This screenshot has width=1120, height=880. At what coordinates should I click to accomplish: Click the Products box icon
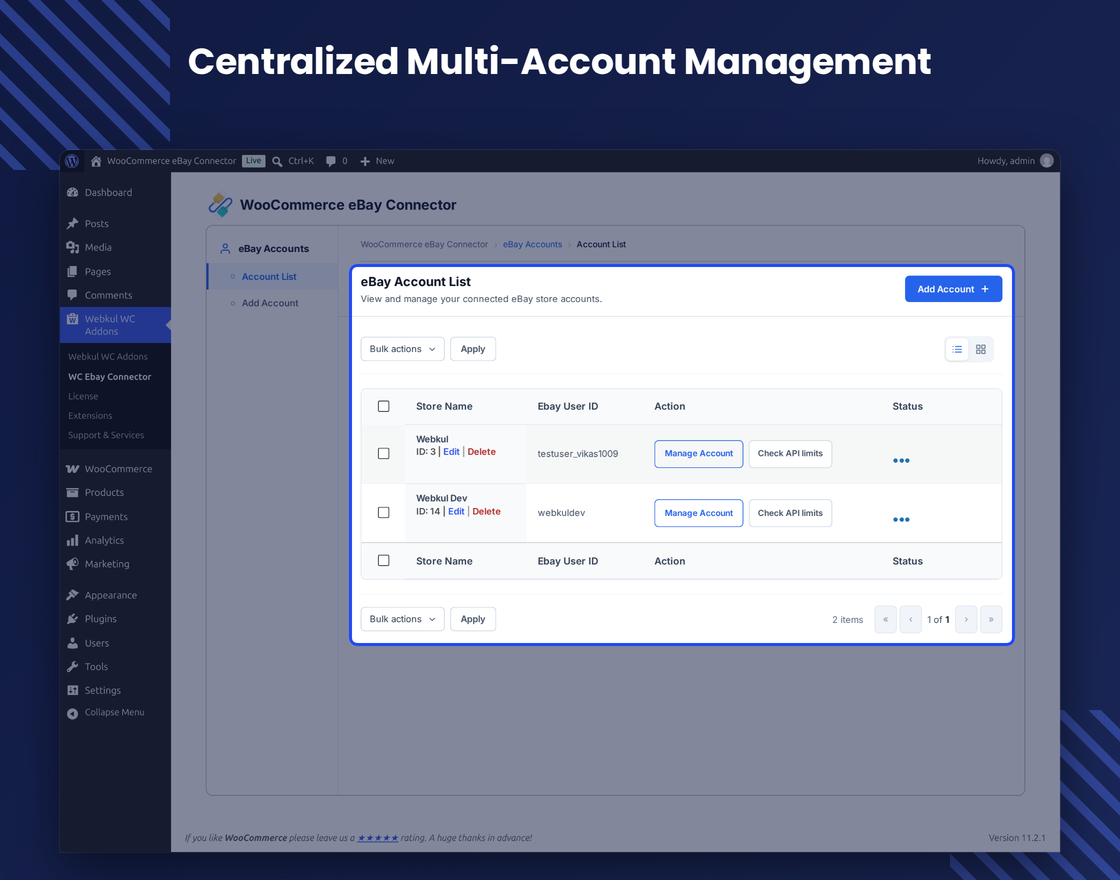(72, 492)
